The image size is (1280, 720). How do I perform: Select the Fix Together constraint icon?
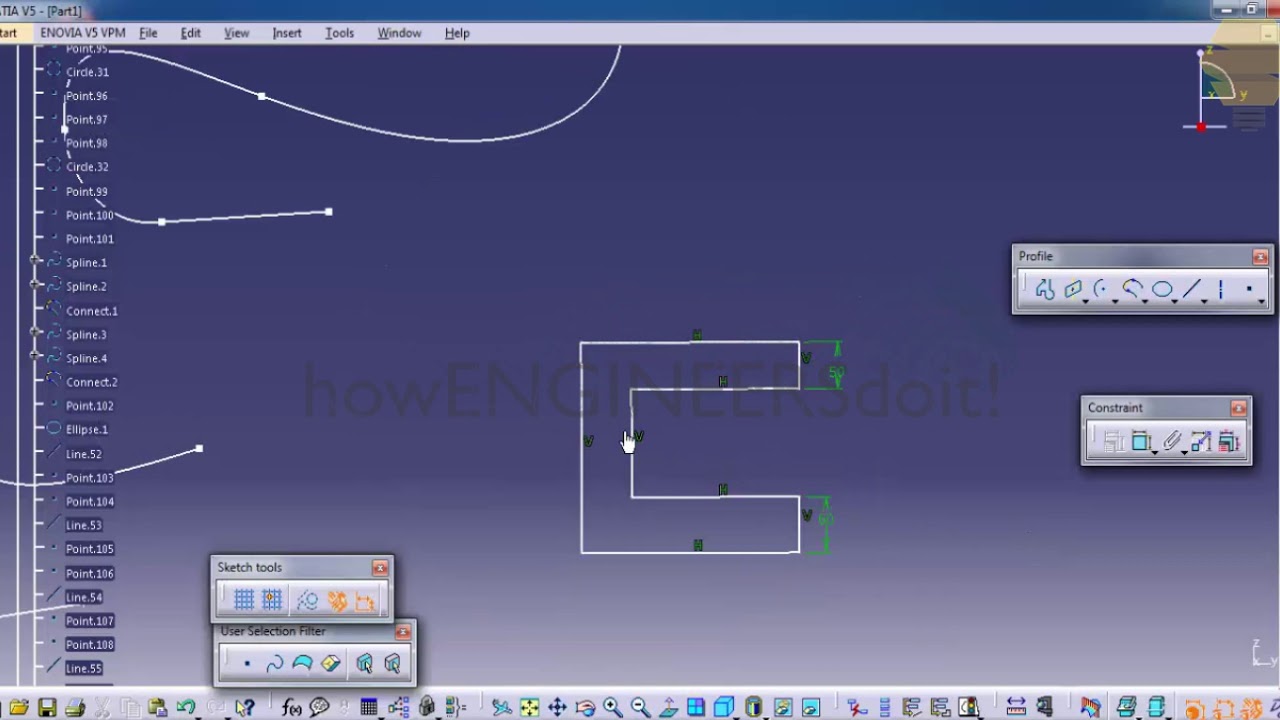coord(1172,442)
